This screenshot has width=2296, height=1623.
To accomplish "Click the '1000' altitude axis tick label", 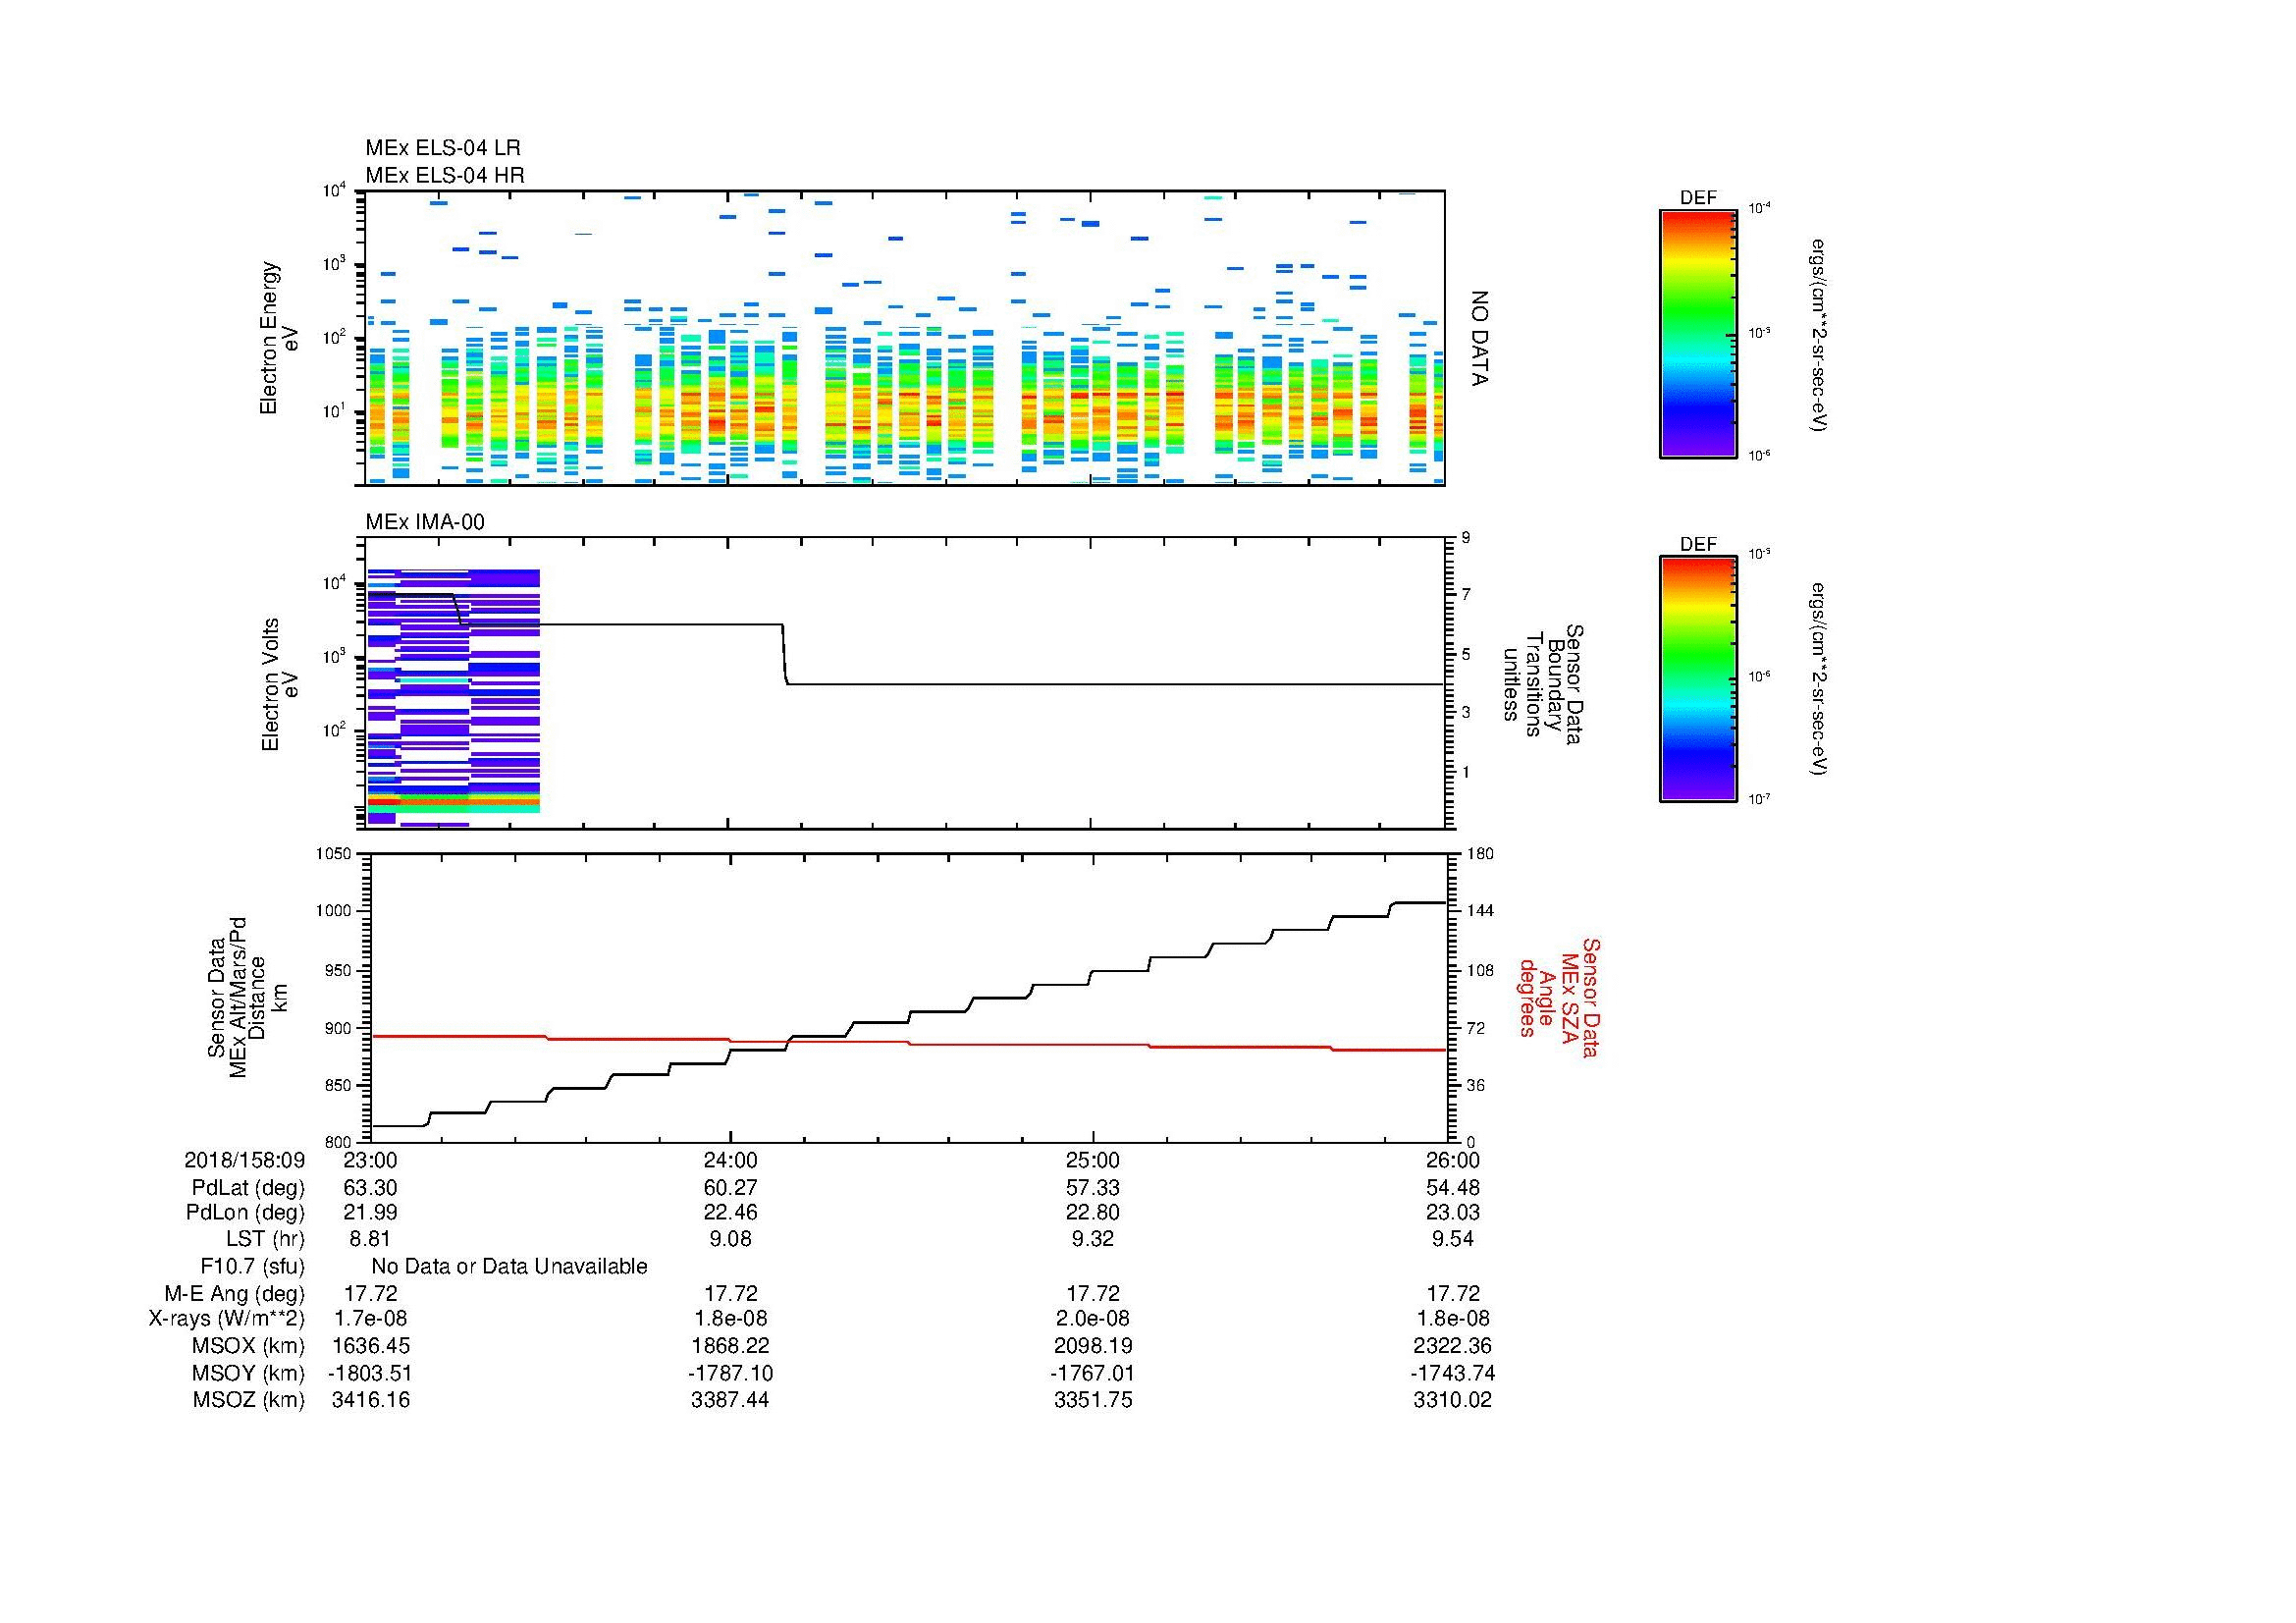I will point(333,912).
